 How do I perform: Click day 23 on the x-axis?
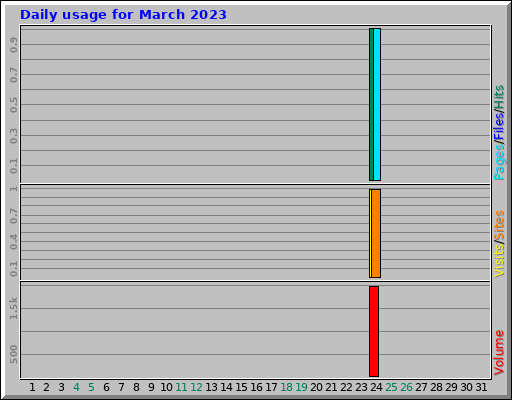(x=361, y=387)
